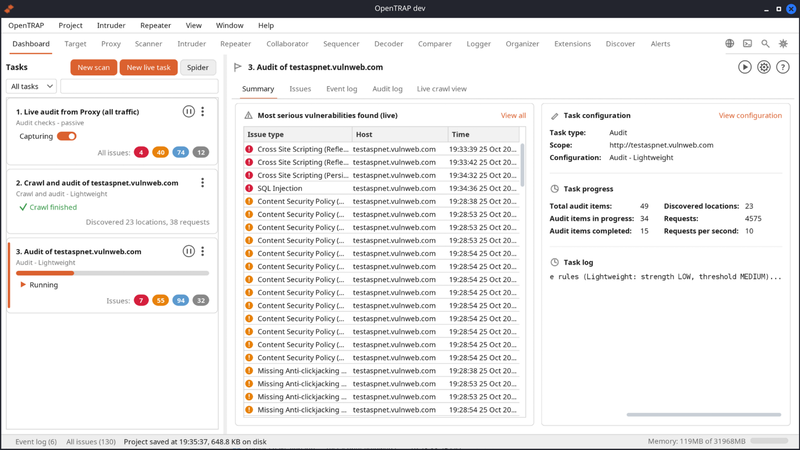Open task settings gear beside the audit title

764,67
